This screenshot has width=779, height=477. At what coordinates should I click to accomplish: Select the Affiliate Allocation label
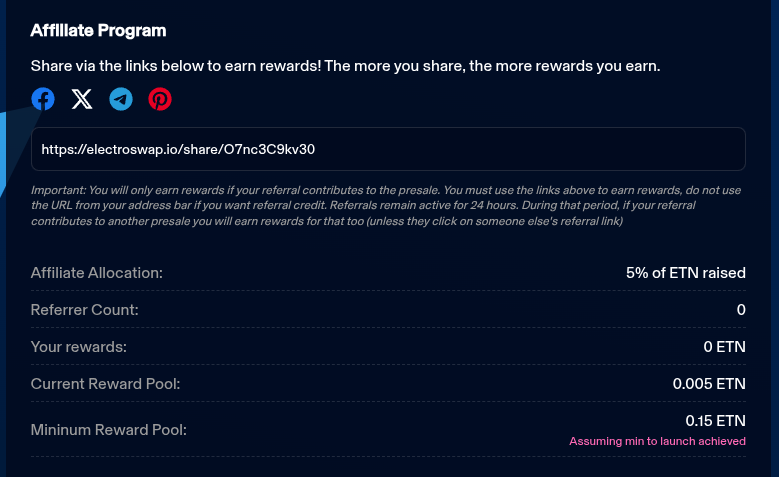[97, 273]
